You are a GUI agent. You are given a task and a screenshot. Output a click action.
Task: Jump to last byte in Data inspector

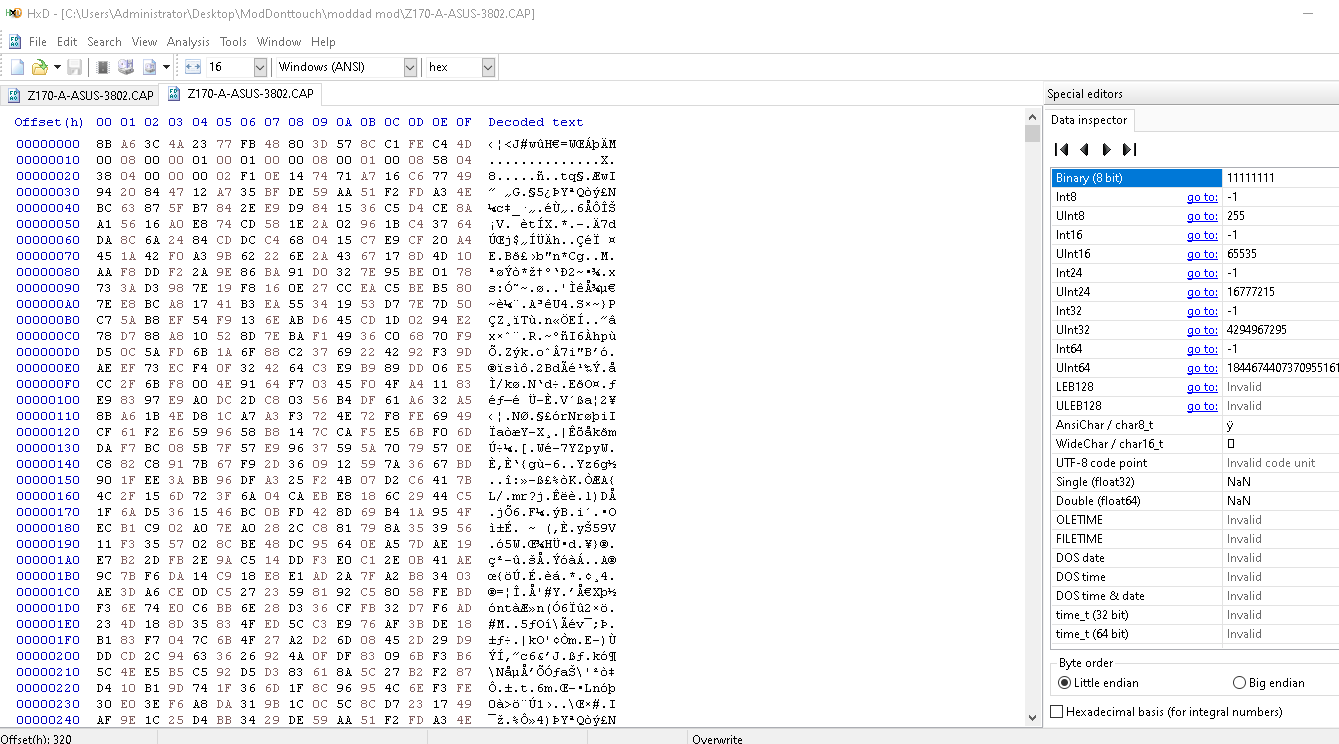click(x=1129, y=149)
